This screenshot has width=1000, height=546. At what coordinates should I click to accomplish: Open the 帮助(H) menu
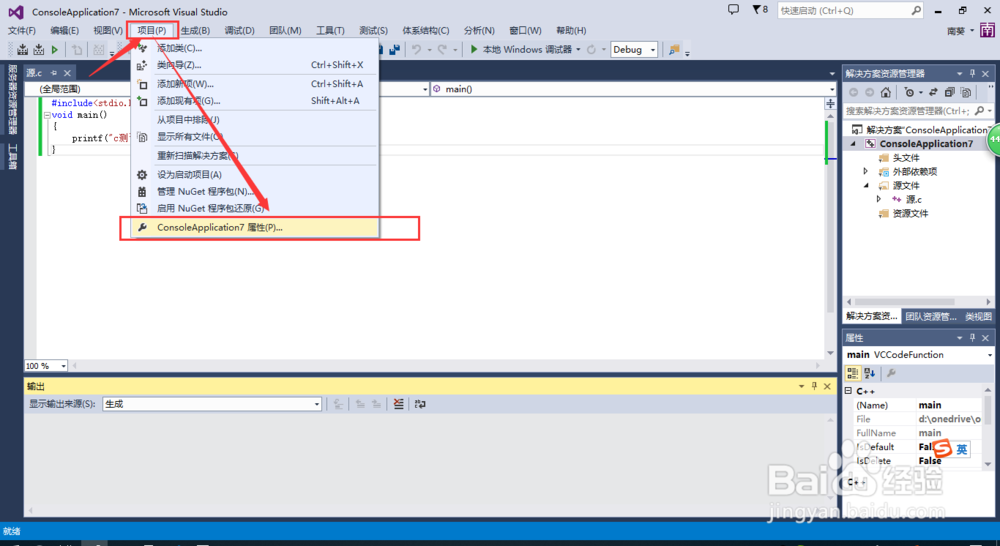pyautogui.click(x=571, y=30)
